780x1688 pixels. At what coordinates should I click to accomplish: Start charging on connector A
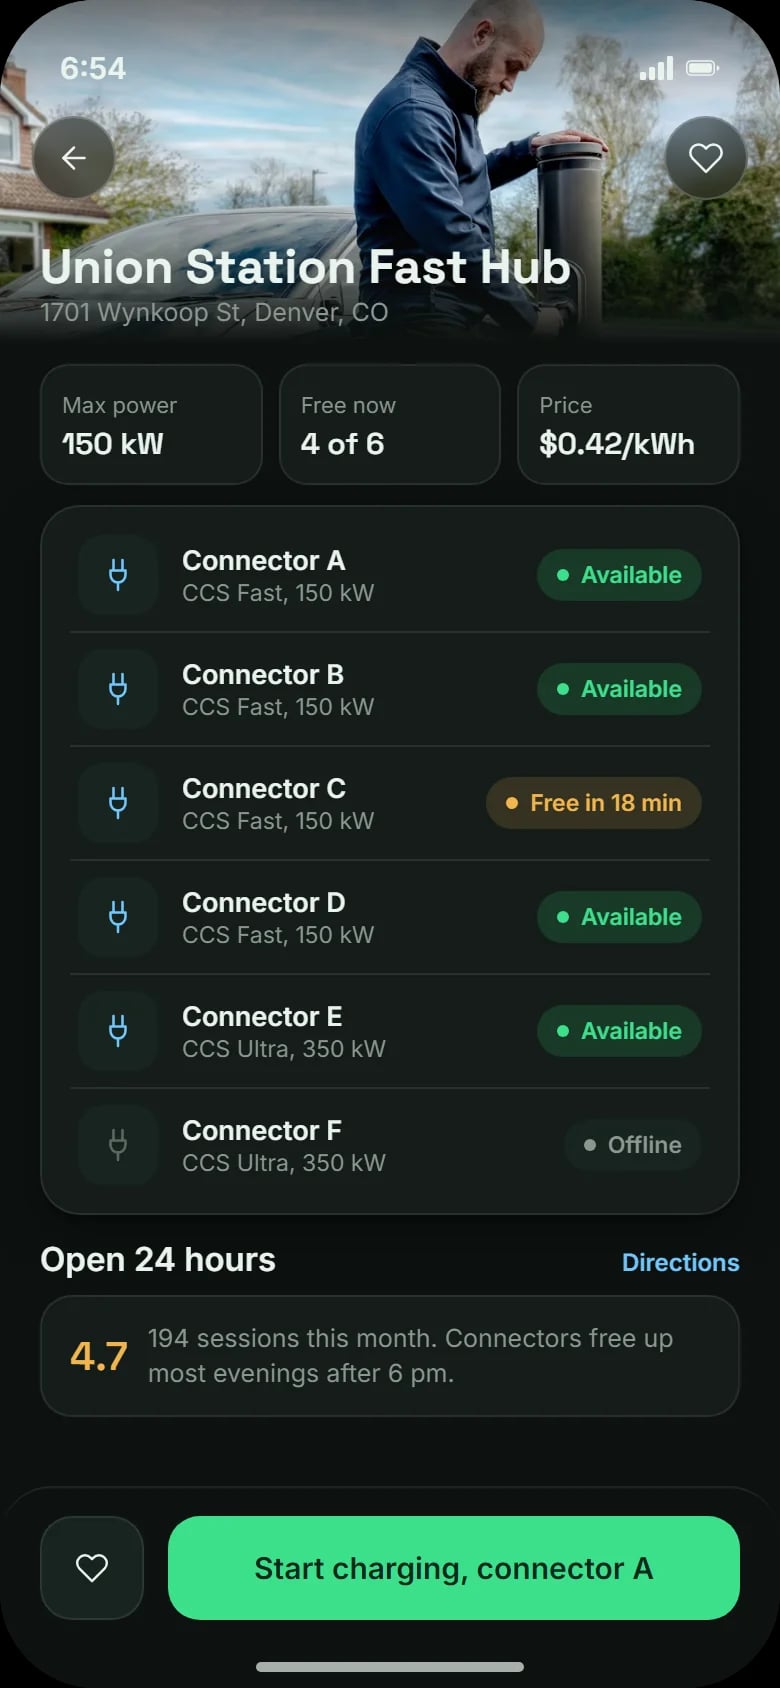click(454, 1568)
